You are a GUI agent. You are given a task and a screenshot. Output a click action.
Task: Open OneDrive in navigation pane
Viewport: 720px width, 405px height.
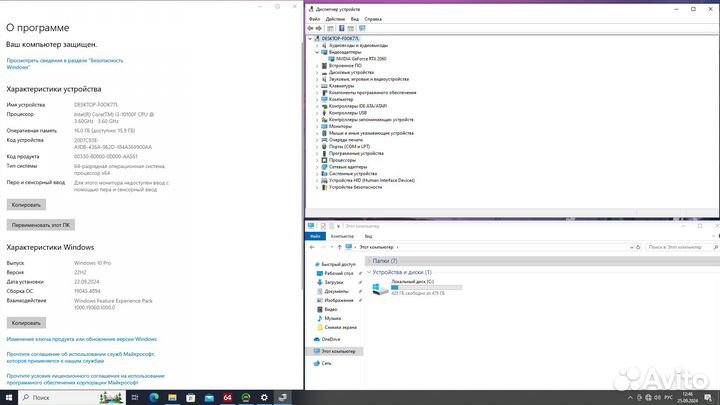point(331,339)
